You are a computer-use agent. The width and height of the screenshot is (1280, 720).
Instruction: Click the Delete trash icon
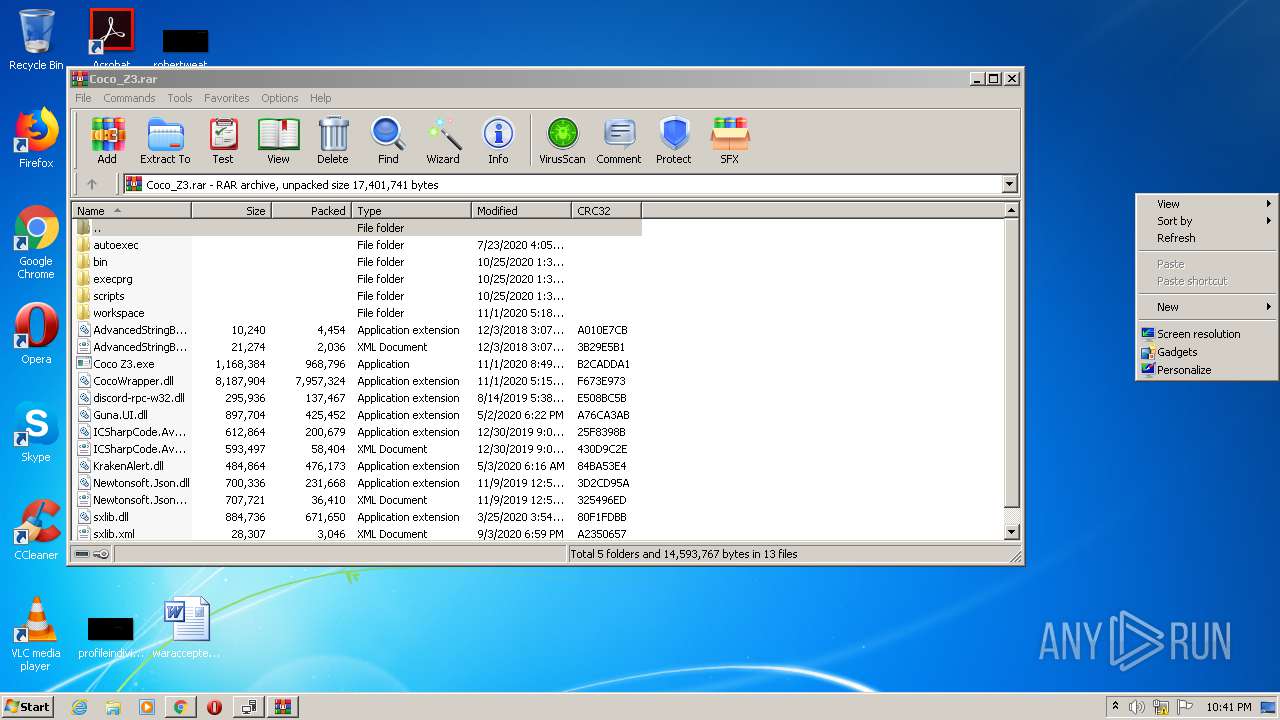(333, 140)
